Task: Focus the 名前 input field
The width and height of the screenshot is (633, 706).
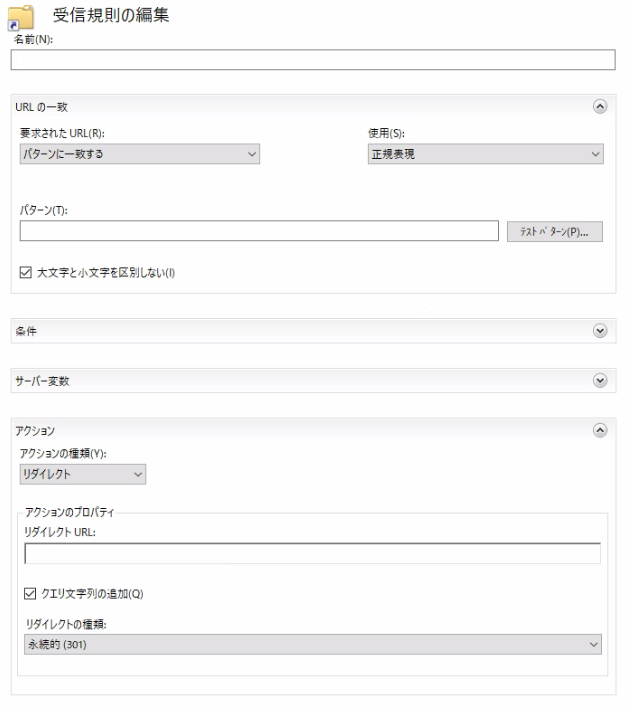Action: click(x=313, y=59)
